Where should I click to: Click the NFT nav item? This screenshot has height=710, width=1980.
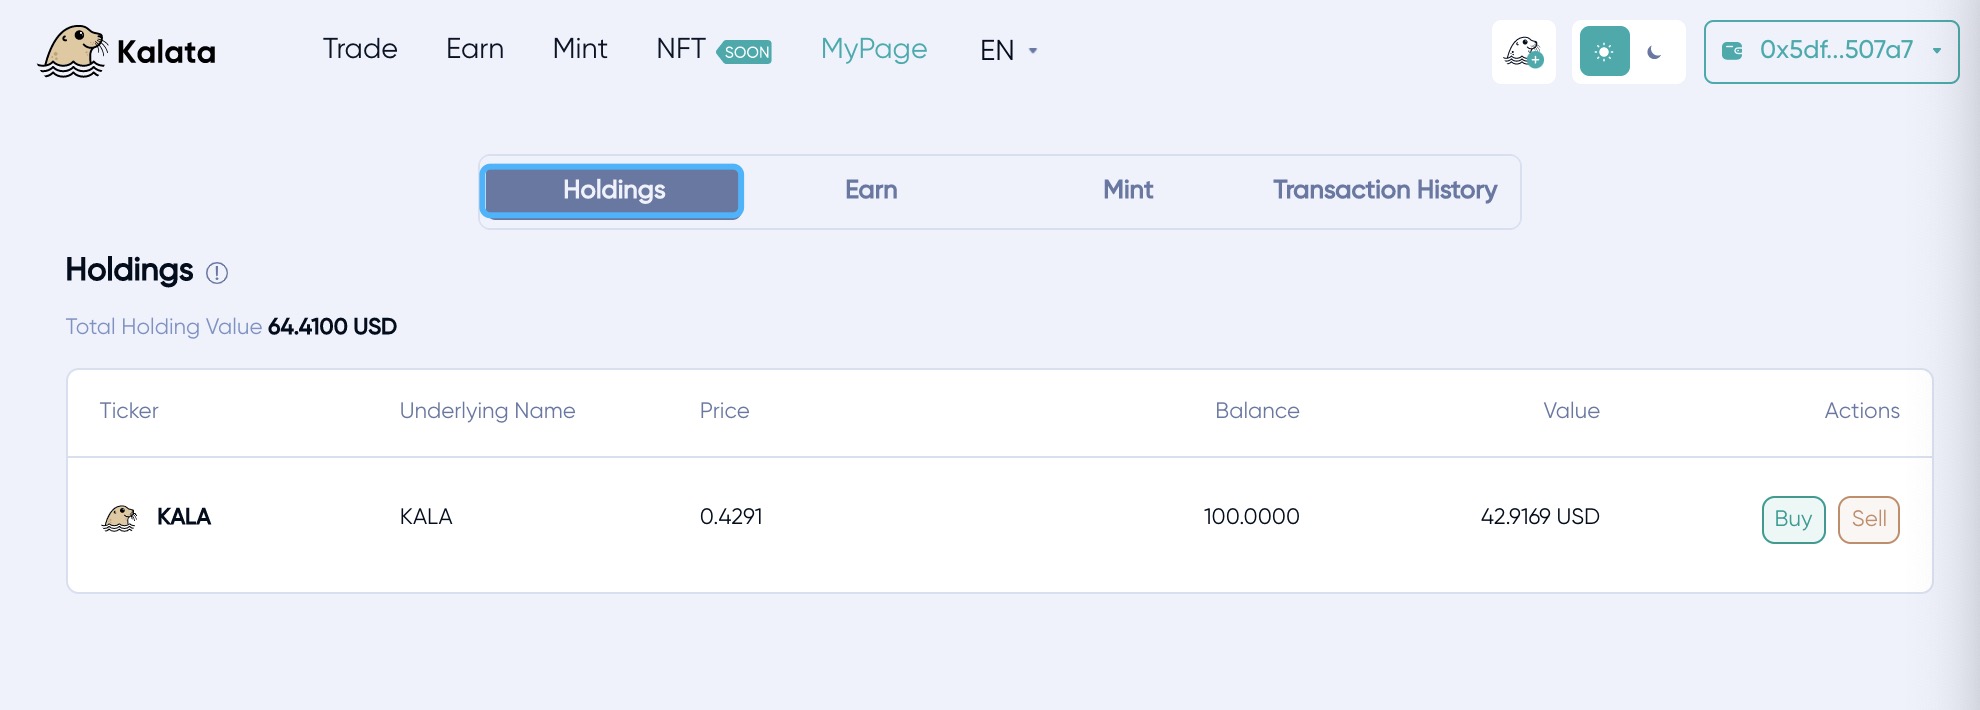pos(681,49)
